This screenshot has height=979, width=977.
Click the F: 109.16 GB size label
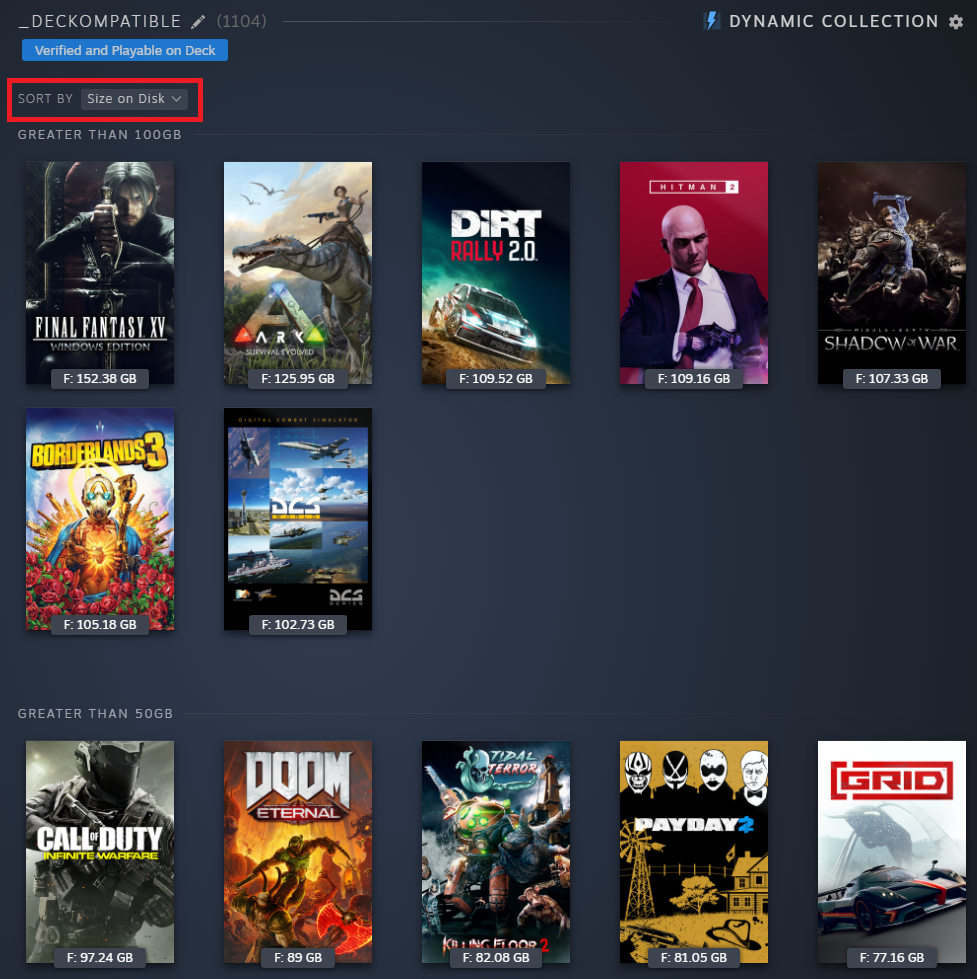point(694,378)
